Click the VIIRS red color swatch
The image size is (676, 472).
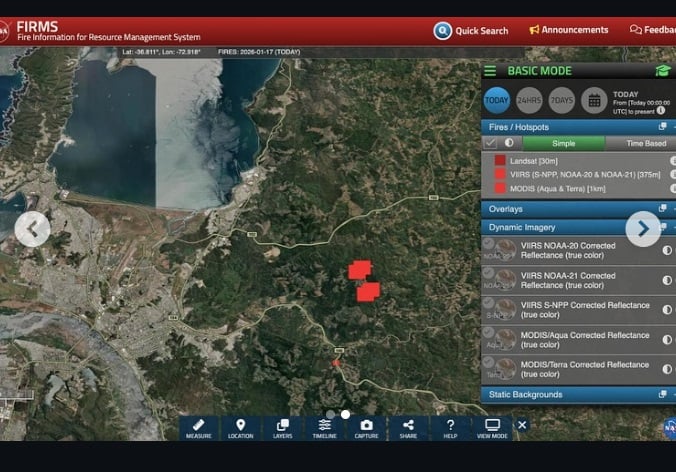[500, 174]
